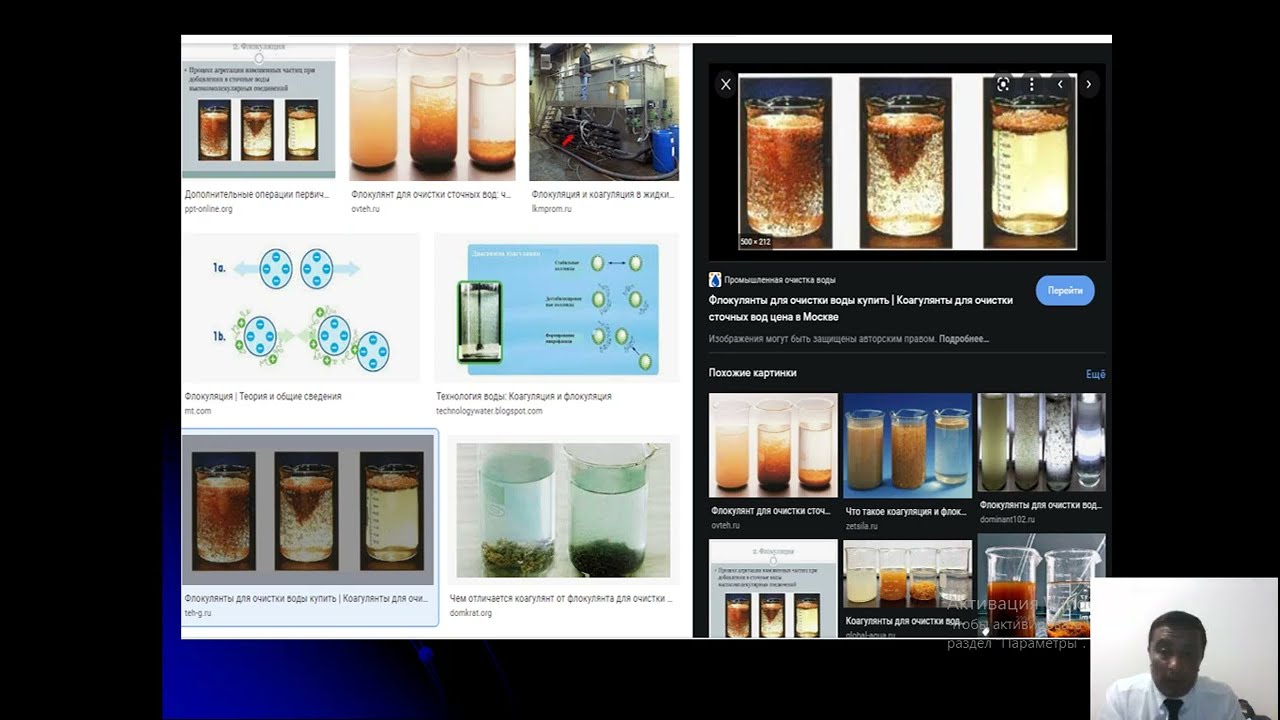Open similar slide image at panel bottom left
Viewport: 1280px width, 720px height.
coord(773,588)
